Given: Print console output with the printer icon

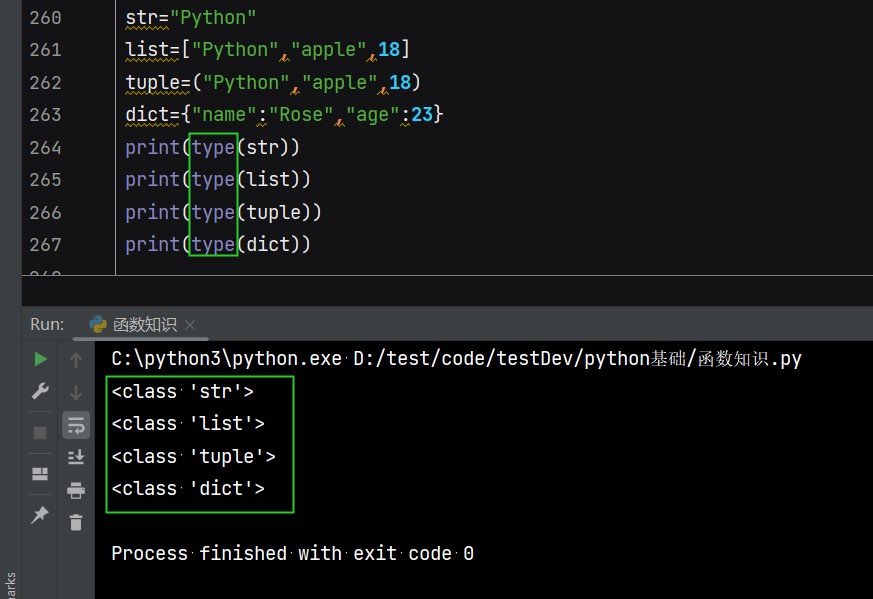Looking at the screenshot, I should [76, 489].
